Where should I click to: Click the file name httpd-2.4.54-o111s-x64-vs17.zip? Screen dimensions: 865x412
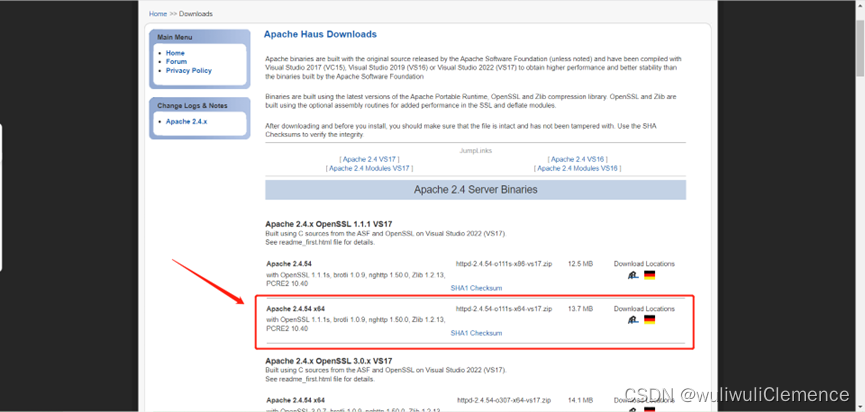(x=504, y=309)
